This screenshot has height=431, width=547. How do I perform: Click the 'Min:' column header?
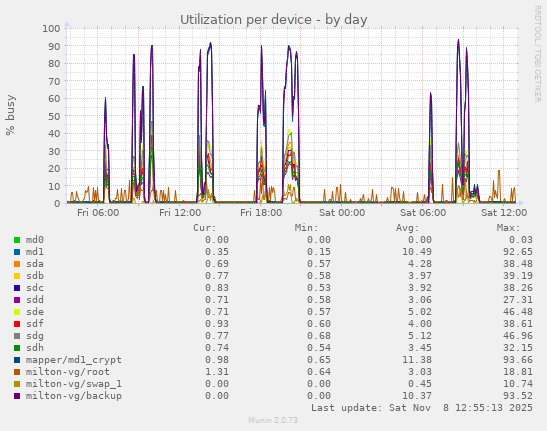[306, 228]
